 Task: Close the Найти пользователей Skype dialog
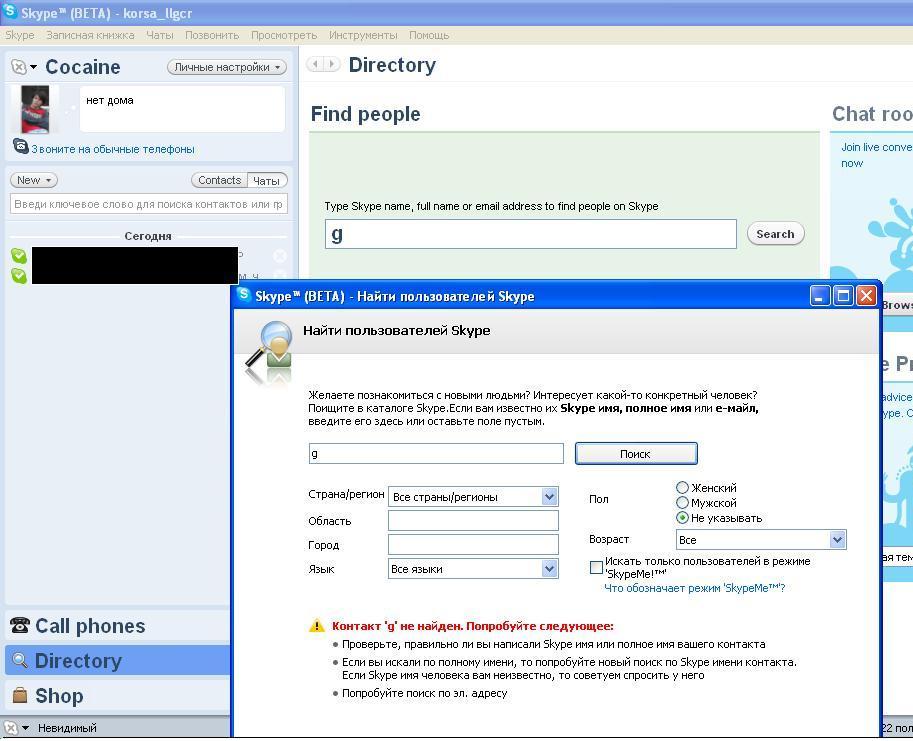[866, 296]
